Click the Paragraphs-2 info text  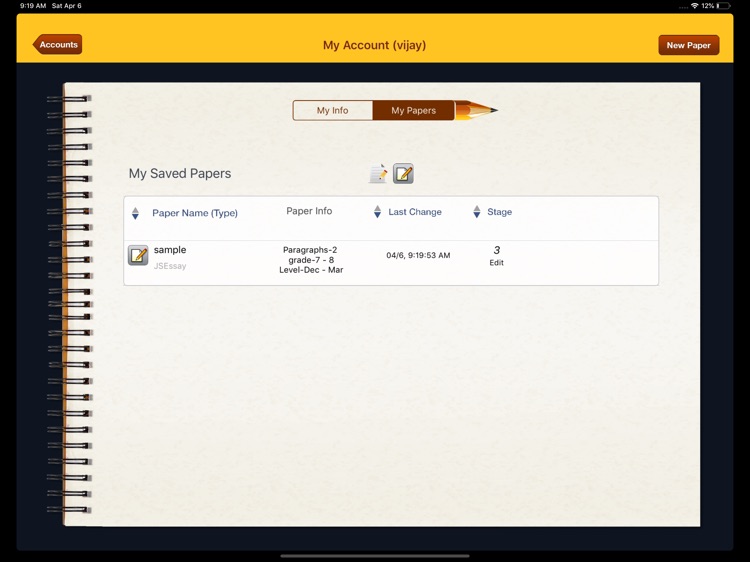(310, 250)
